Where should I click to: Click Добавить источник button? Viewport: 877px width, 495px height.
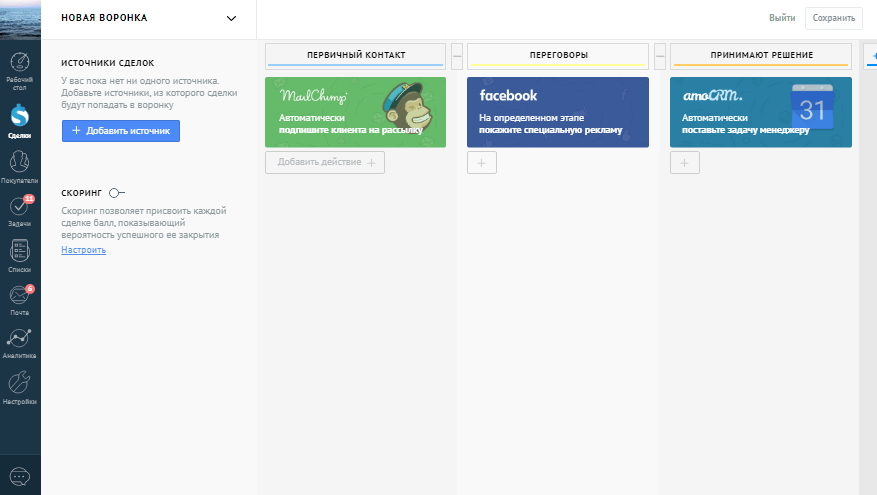pos(121,130)
